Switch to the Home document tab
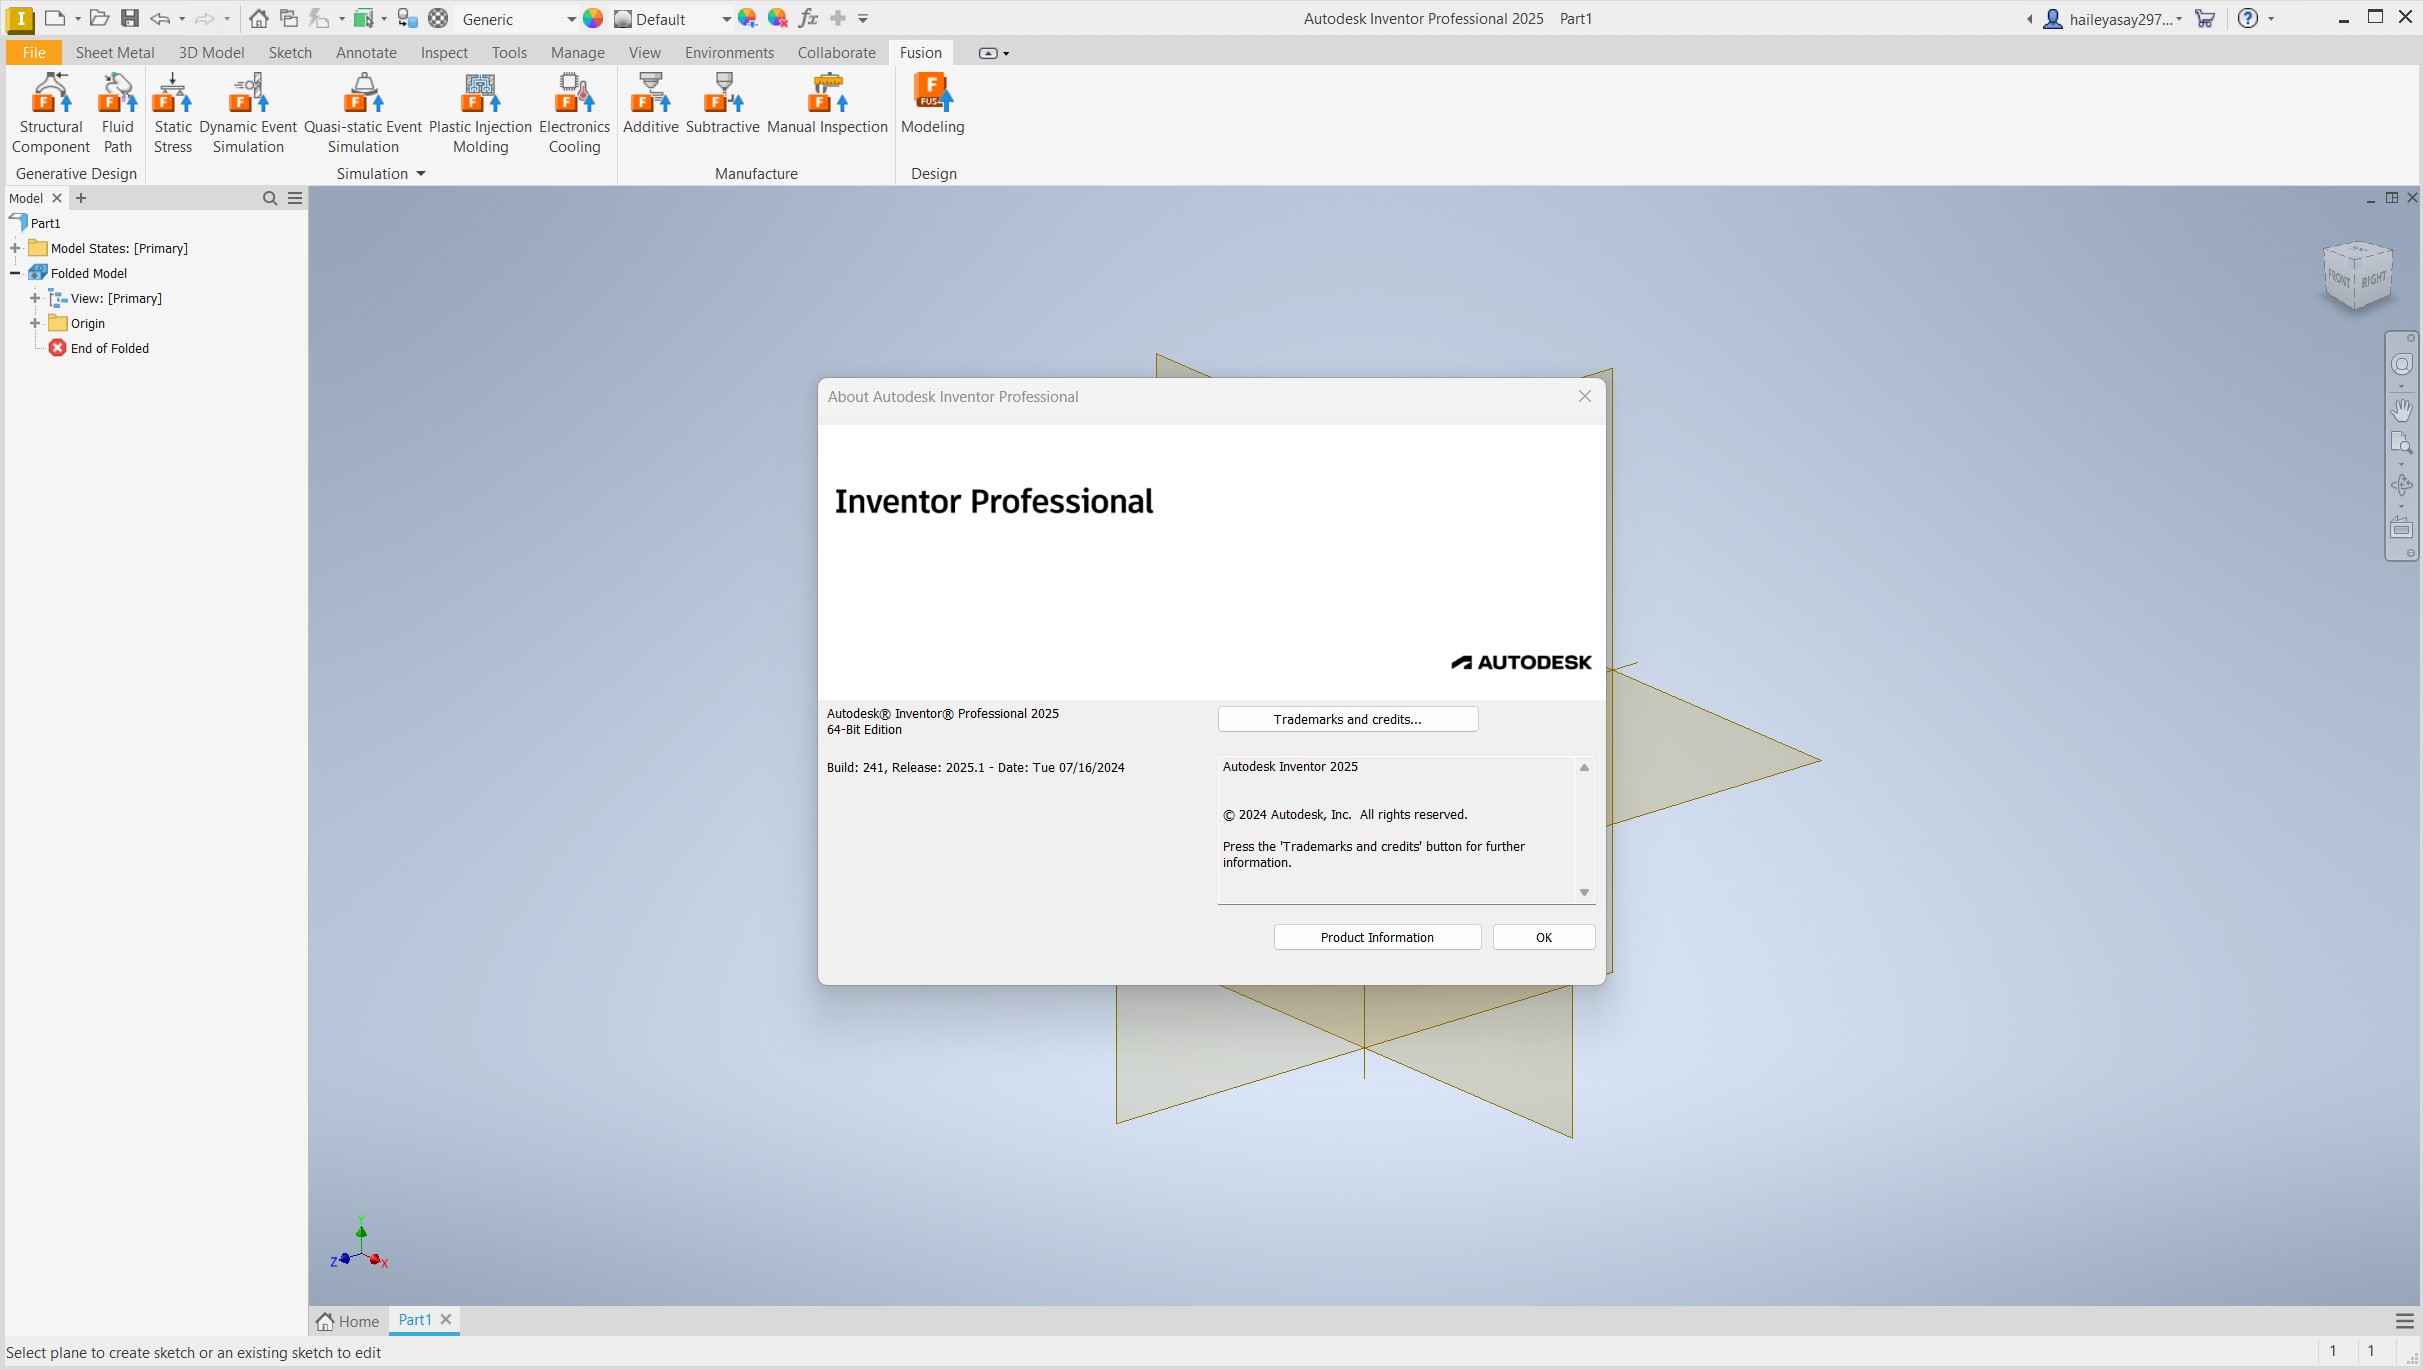 [348, 1321]
